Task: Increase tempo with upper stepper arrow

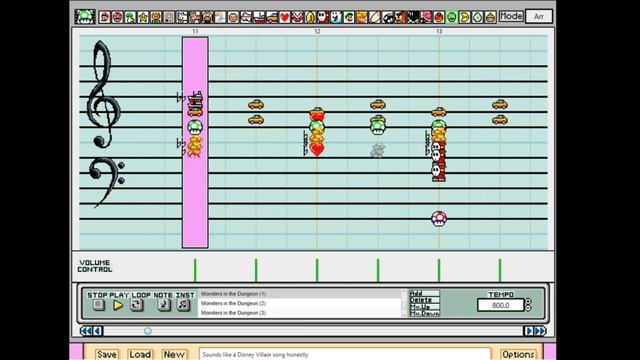Action: coord(528,302)
